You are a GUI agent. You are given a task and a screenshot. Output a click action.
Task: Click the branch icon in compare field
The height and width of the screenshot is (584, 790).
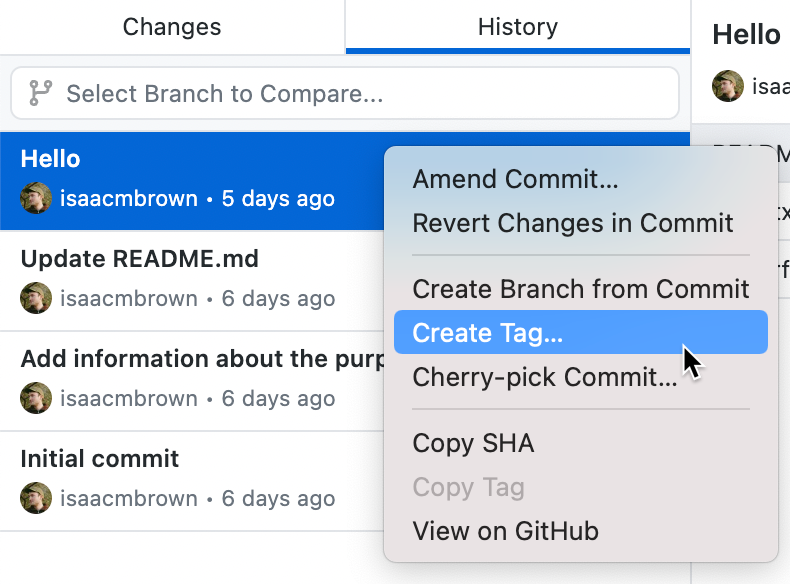[40, 94]
